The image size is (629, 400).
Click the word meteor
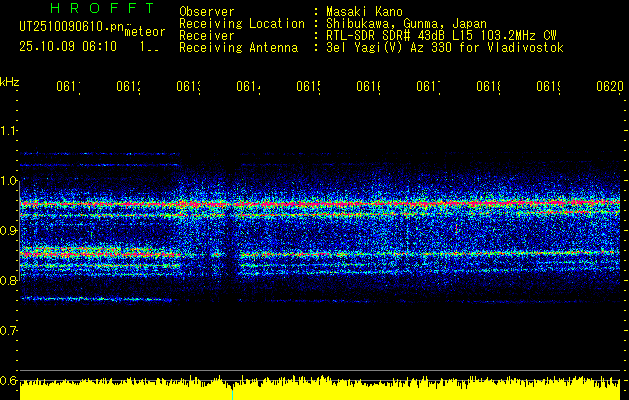coord(145,32)
